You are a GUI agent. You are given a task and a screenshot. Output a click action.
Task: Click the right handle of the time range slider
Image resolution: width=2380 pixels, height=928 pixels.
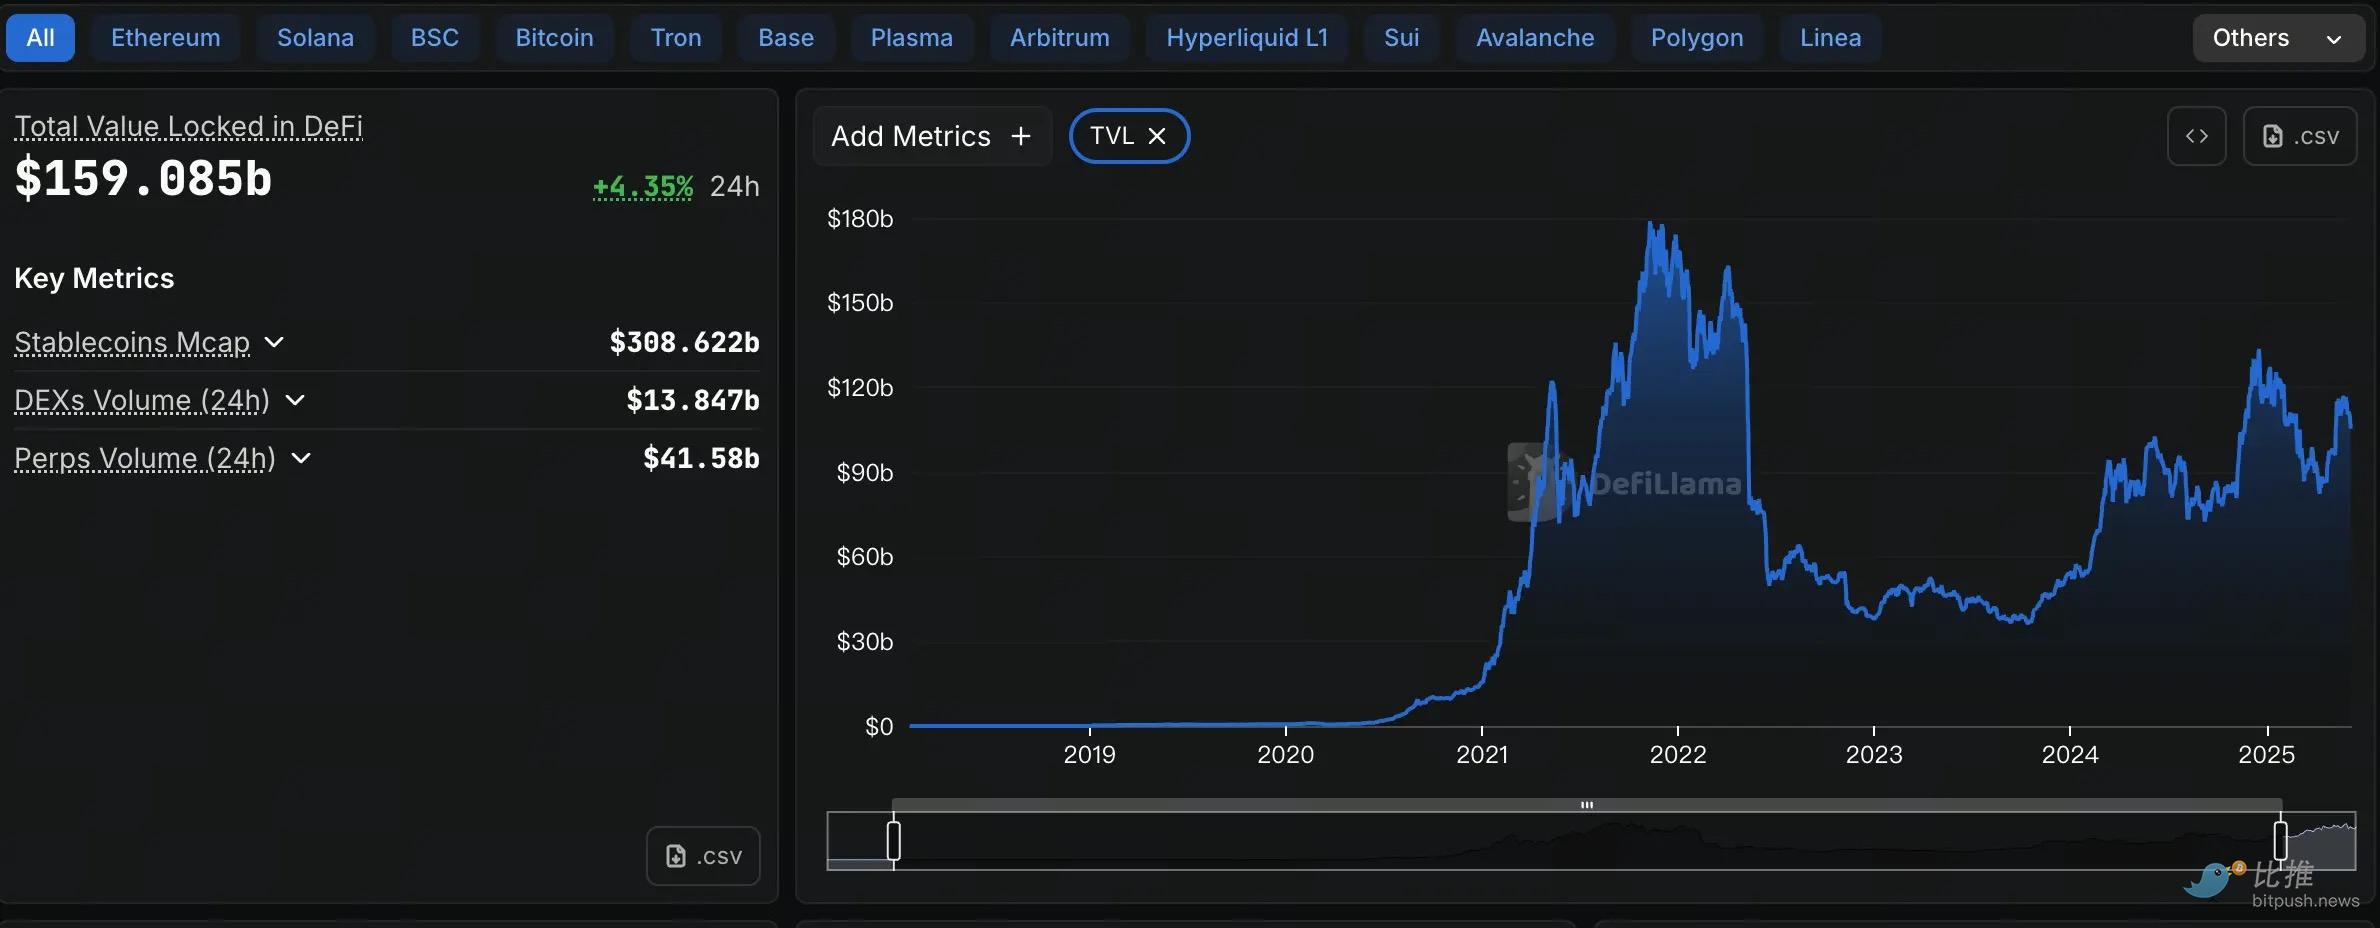coord(2280,840)
